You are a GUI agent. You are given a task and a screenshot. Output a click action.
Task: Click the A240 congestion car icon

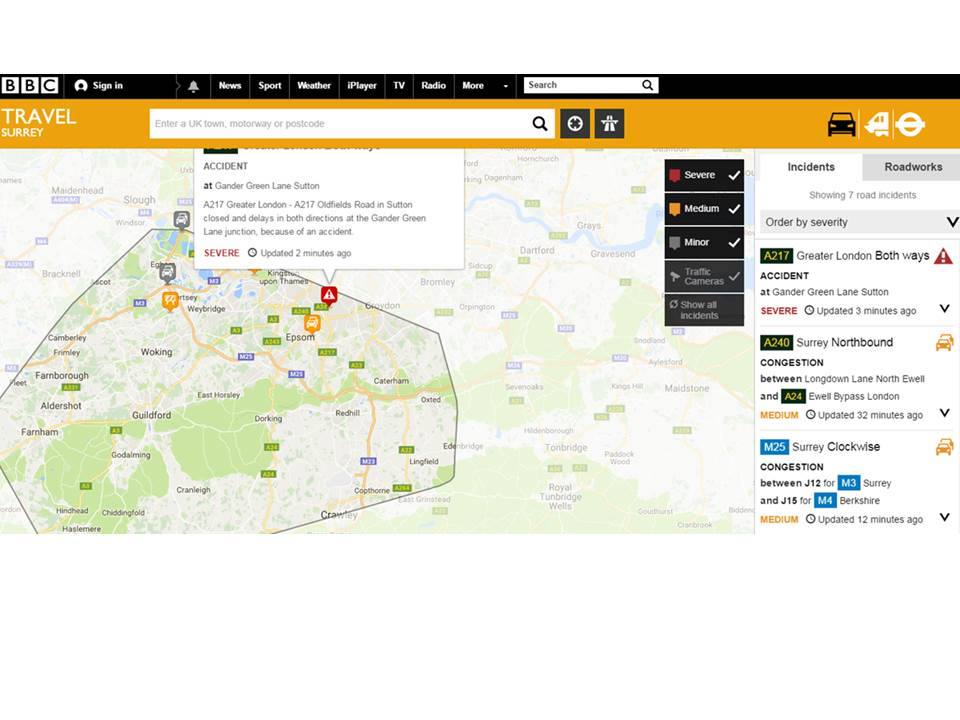pos(945,342)
